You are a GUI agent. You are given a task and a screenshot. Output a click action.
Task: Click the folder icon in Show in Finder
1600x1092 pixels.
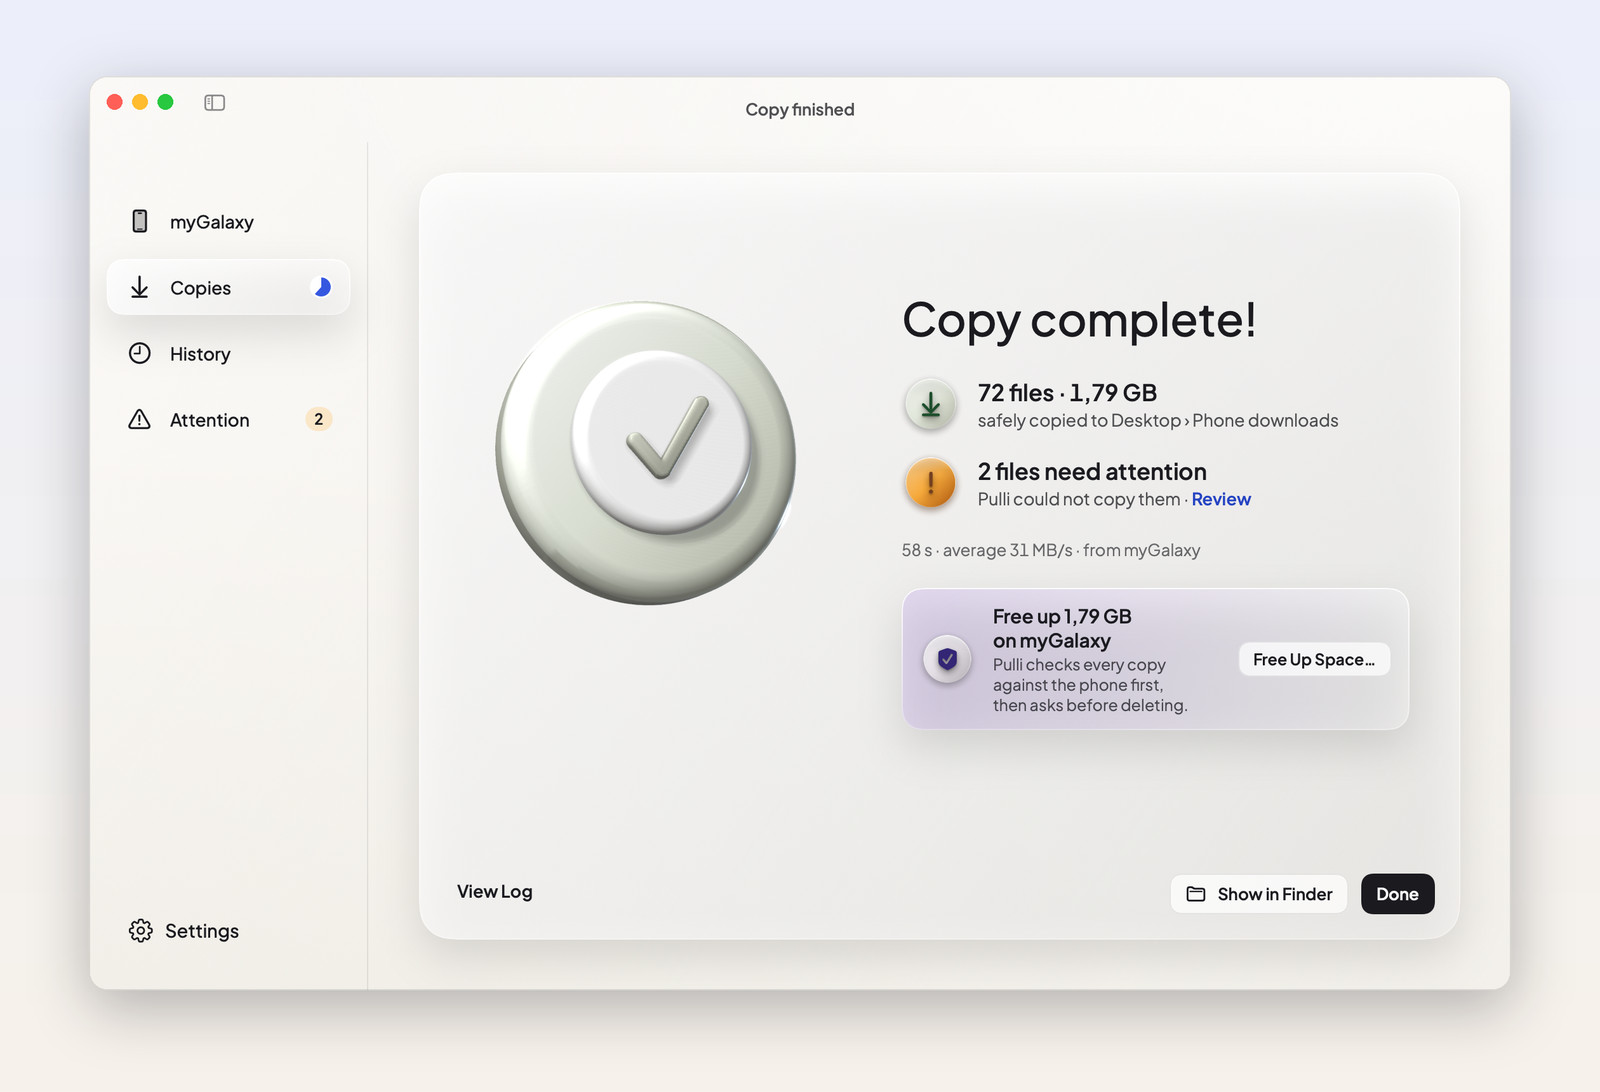coord(1196,894)
